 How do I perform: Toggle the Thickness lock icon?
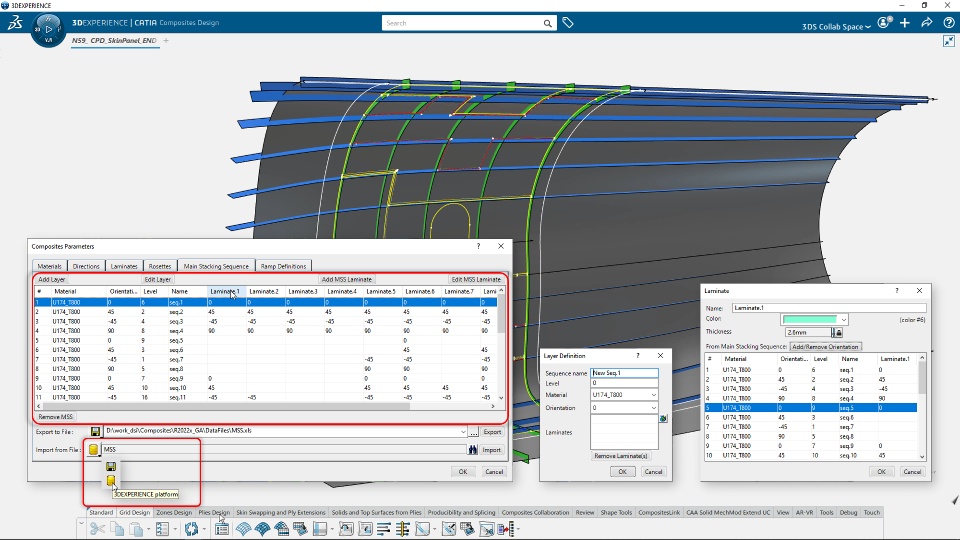pyautogui.click(x=838, y=332)
